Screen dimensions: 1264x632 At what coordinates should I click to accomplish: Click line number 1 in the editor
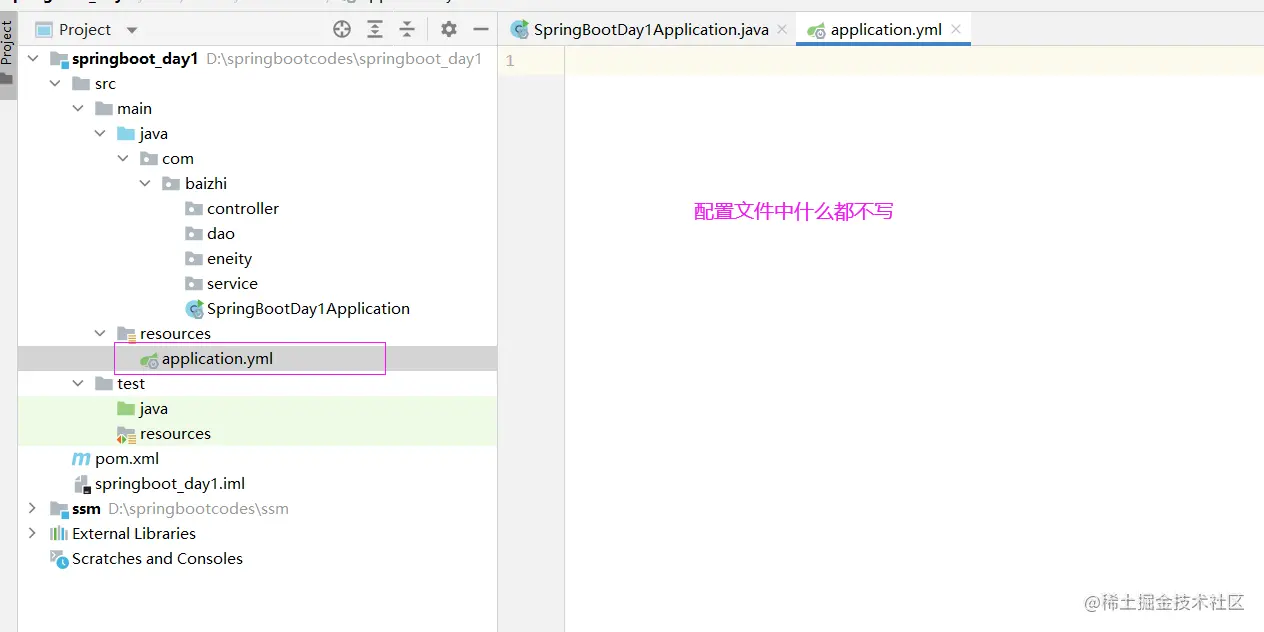[510, 60]
